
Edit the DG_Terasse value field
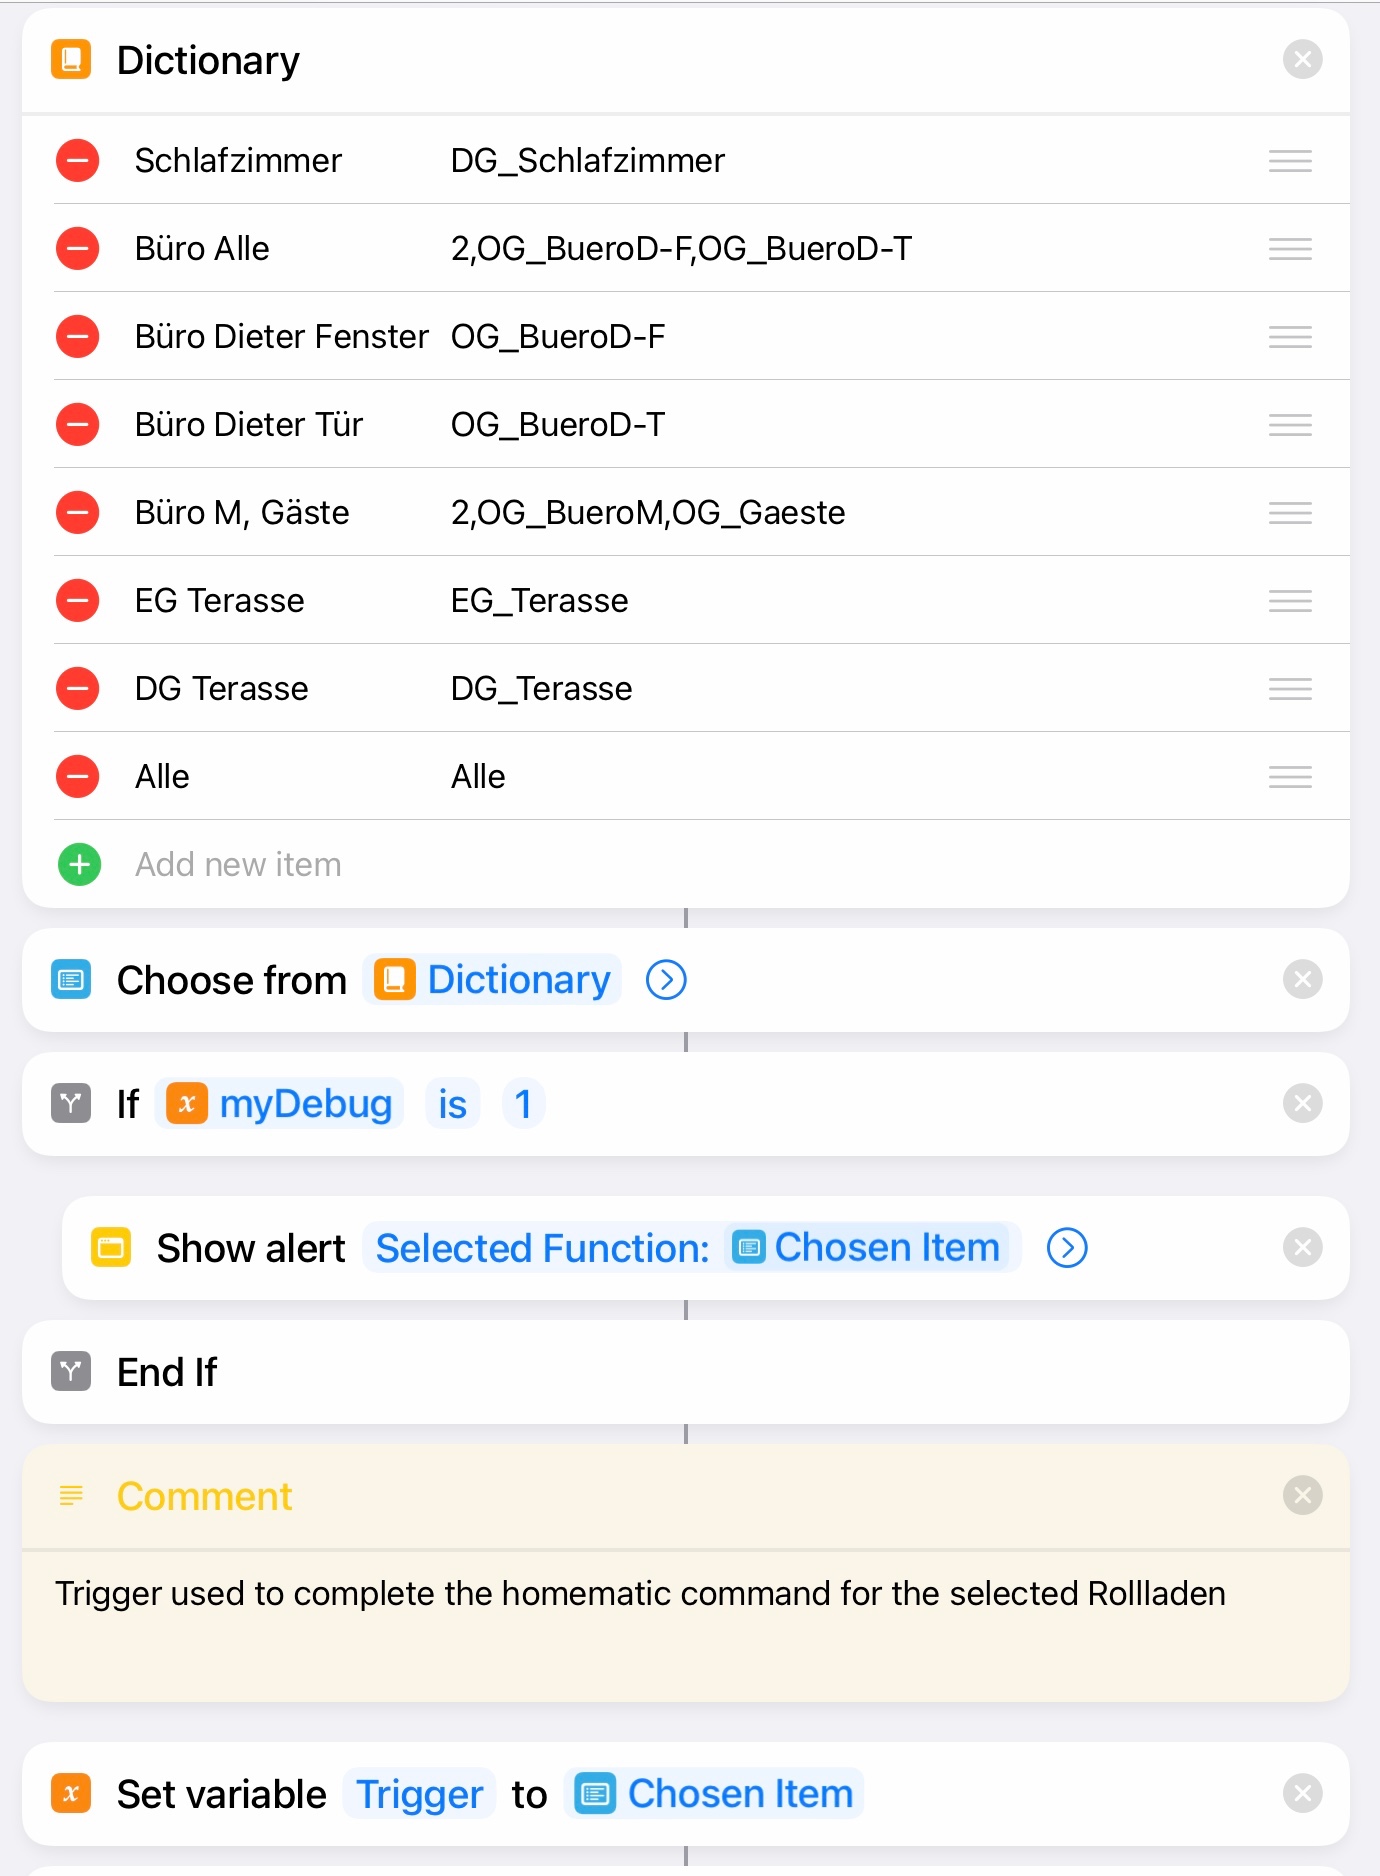[541, 689]
